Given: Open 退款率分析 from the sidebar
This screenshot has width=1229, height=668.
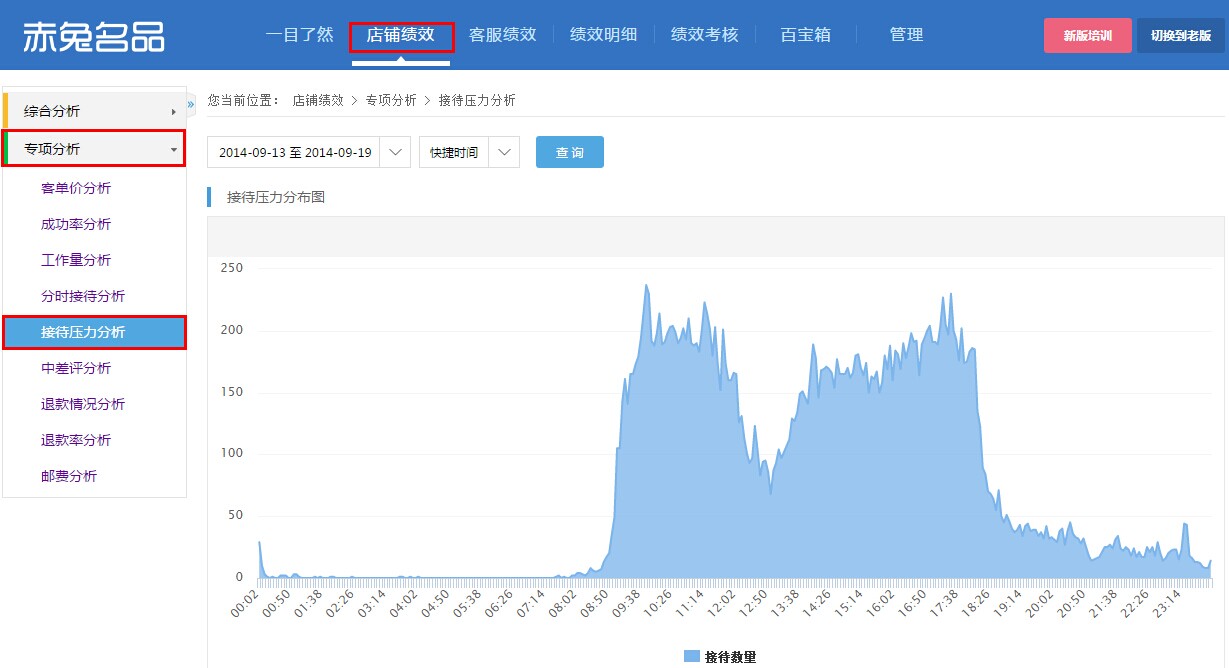Looking at the screenshot, I should point(76,440).
